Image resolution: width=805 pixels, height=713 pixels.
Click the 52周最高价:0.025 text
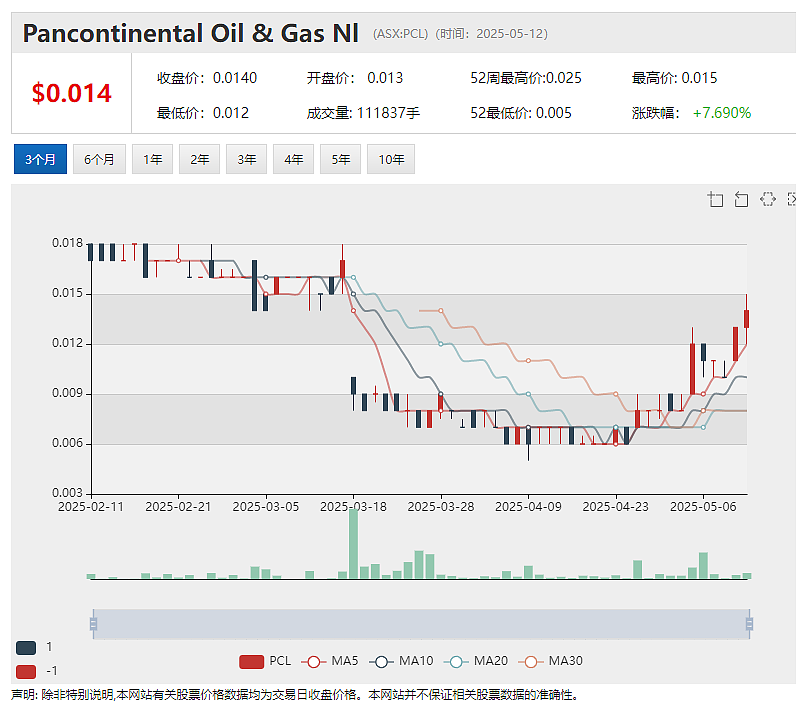526,78
